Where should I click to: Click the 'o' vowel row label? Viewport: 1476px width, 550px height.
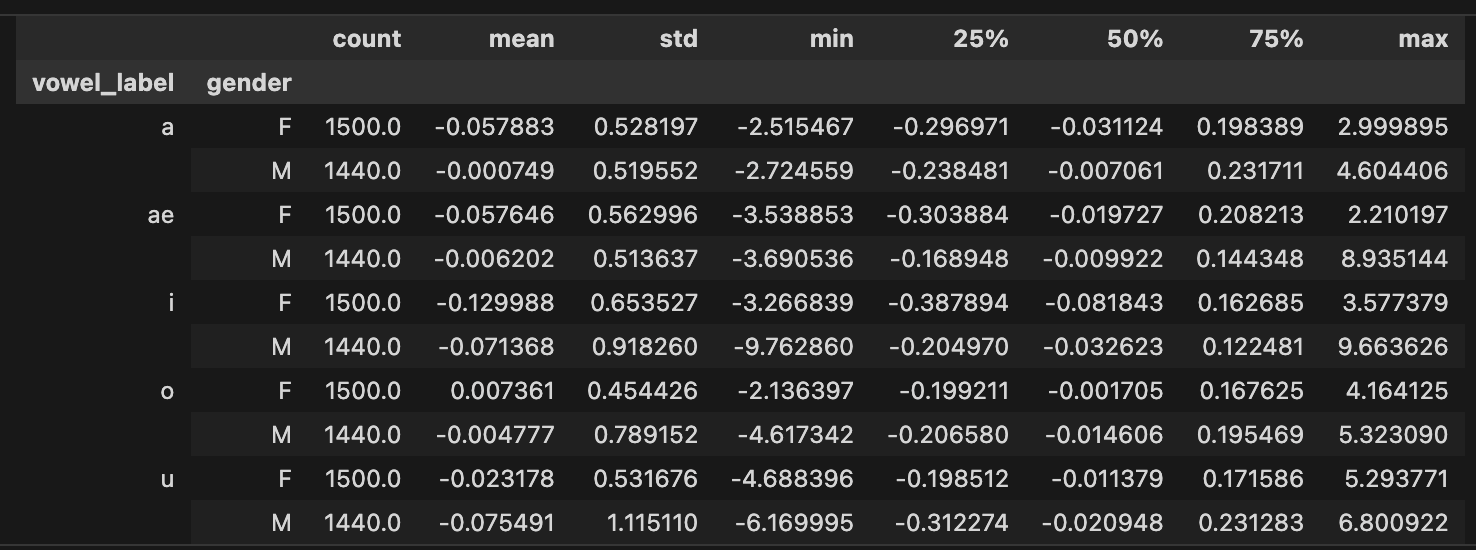[167, 391]
